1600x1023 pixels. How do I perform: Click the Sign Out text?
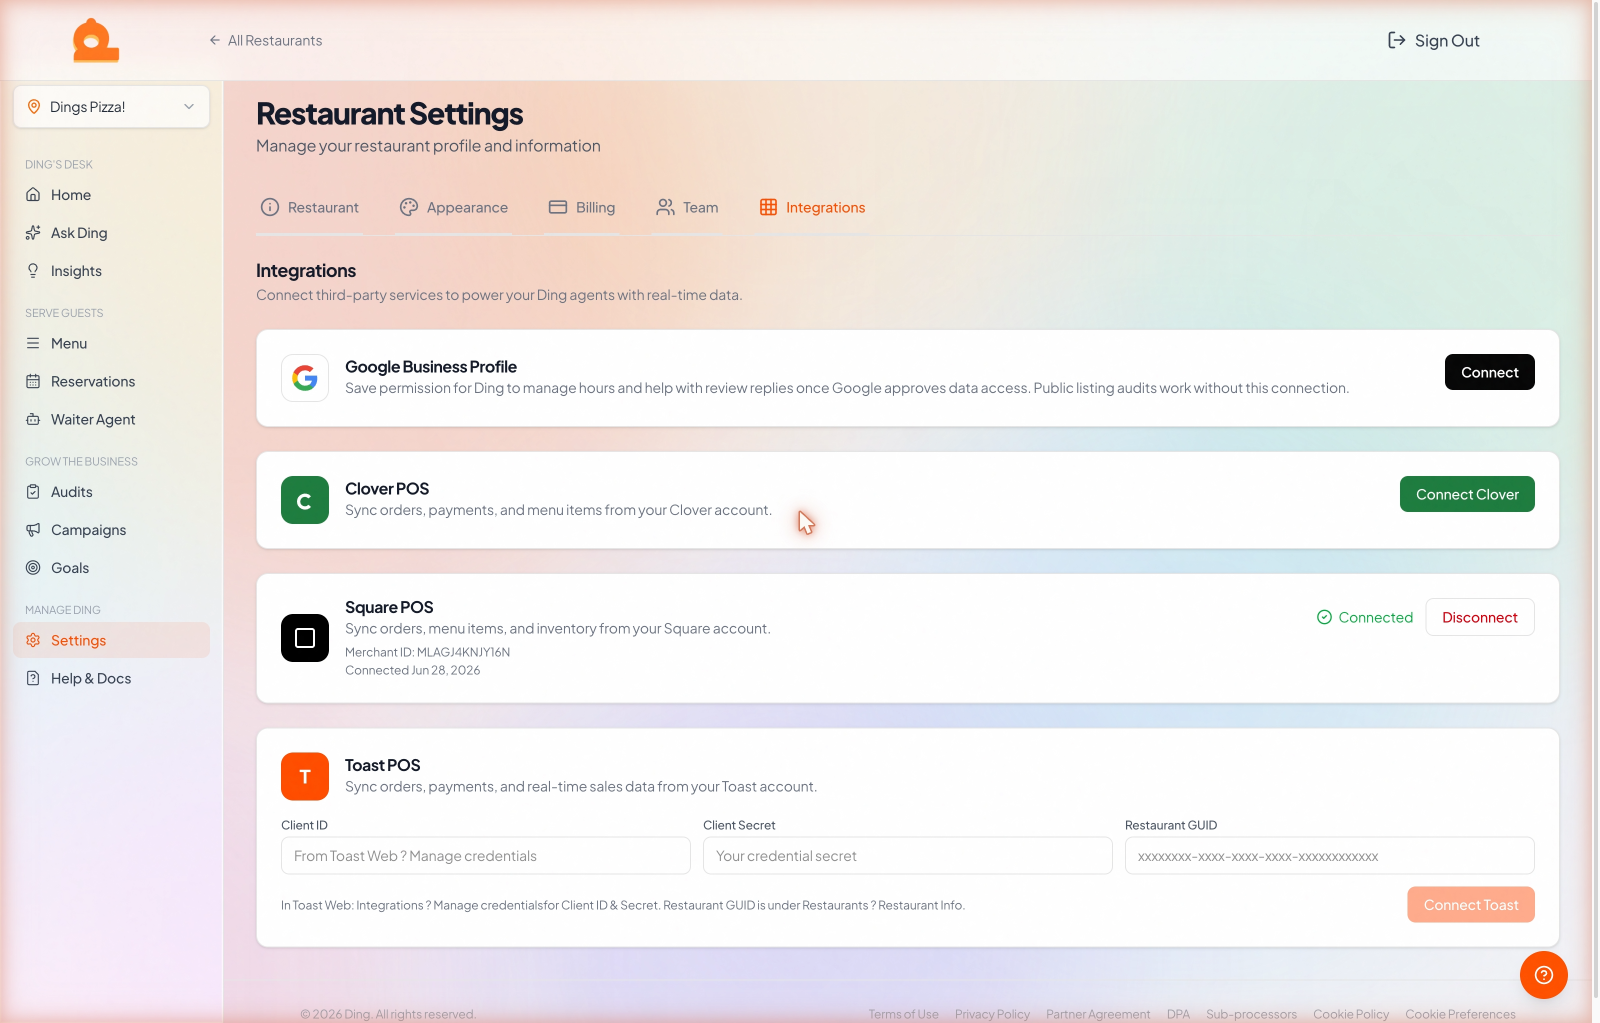1447,40
